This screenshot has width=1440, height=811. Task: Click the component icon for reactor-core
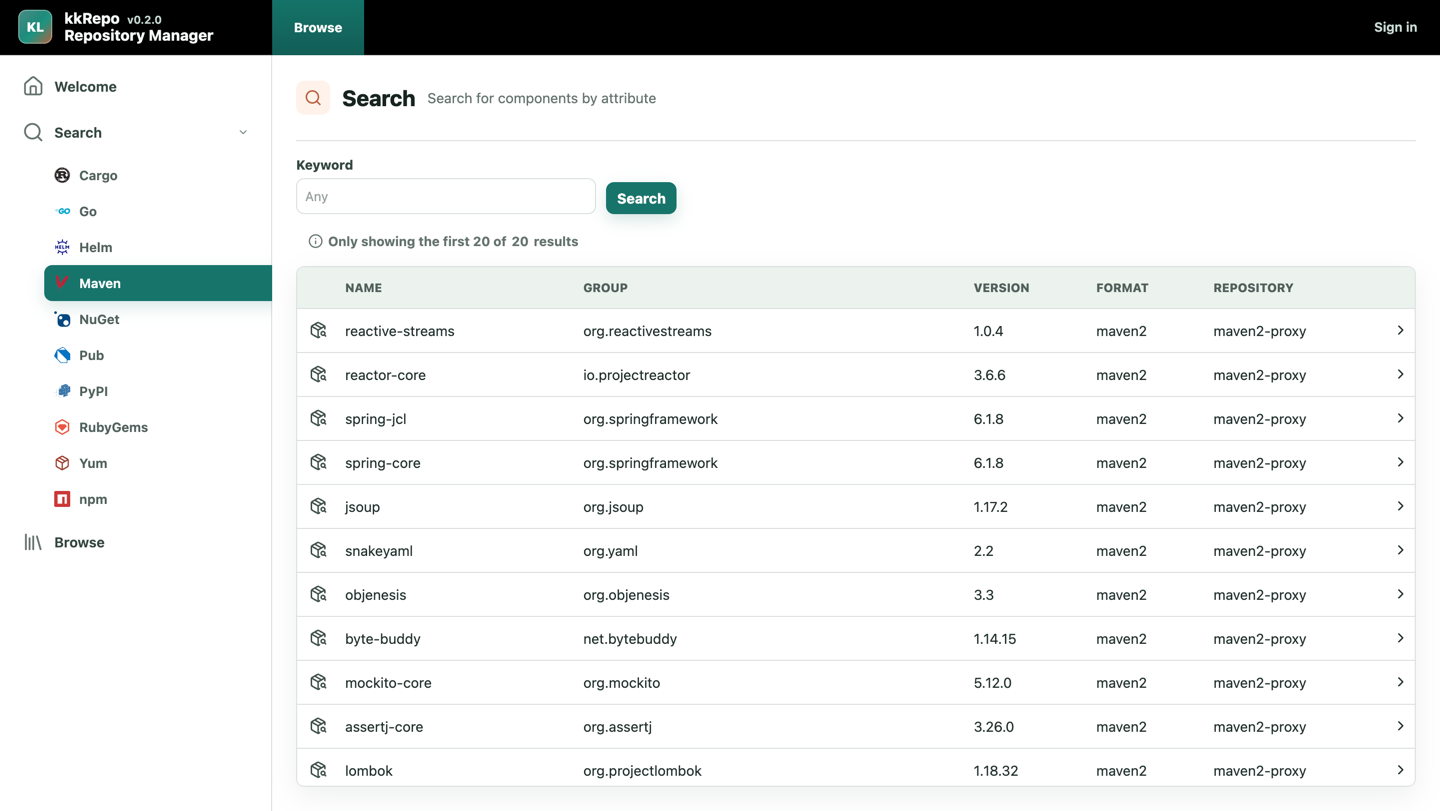click(x=318, y=374)
